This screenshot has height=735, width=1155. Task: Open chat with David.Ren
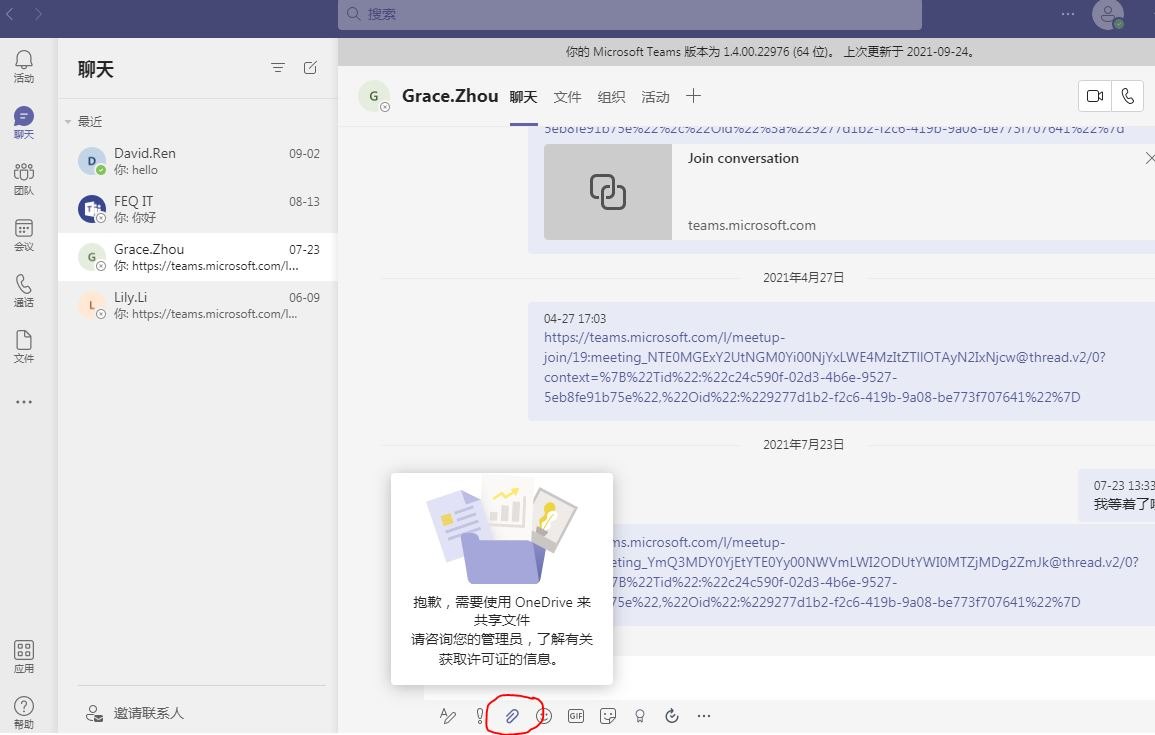click(197, 161)
